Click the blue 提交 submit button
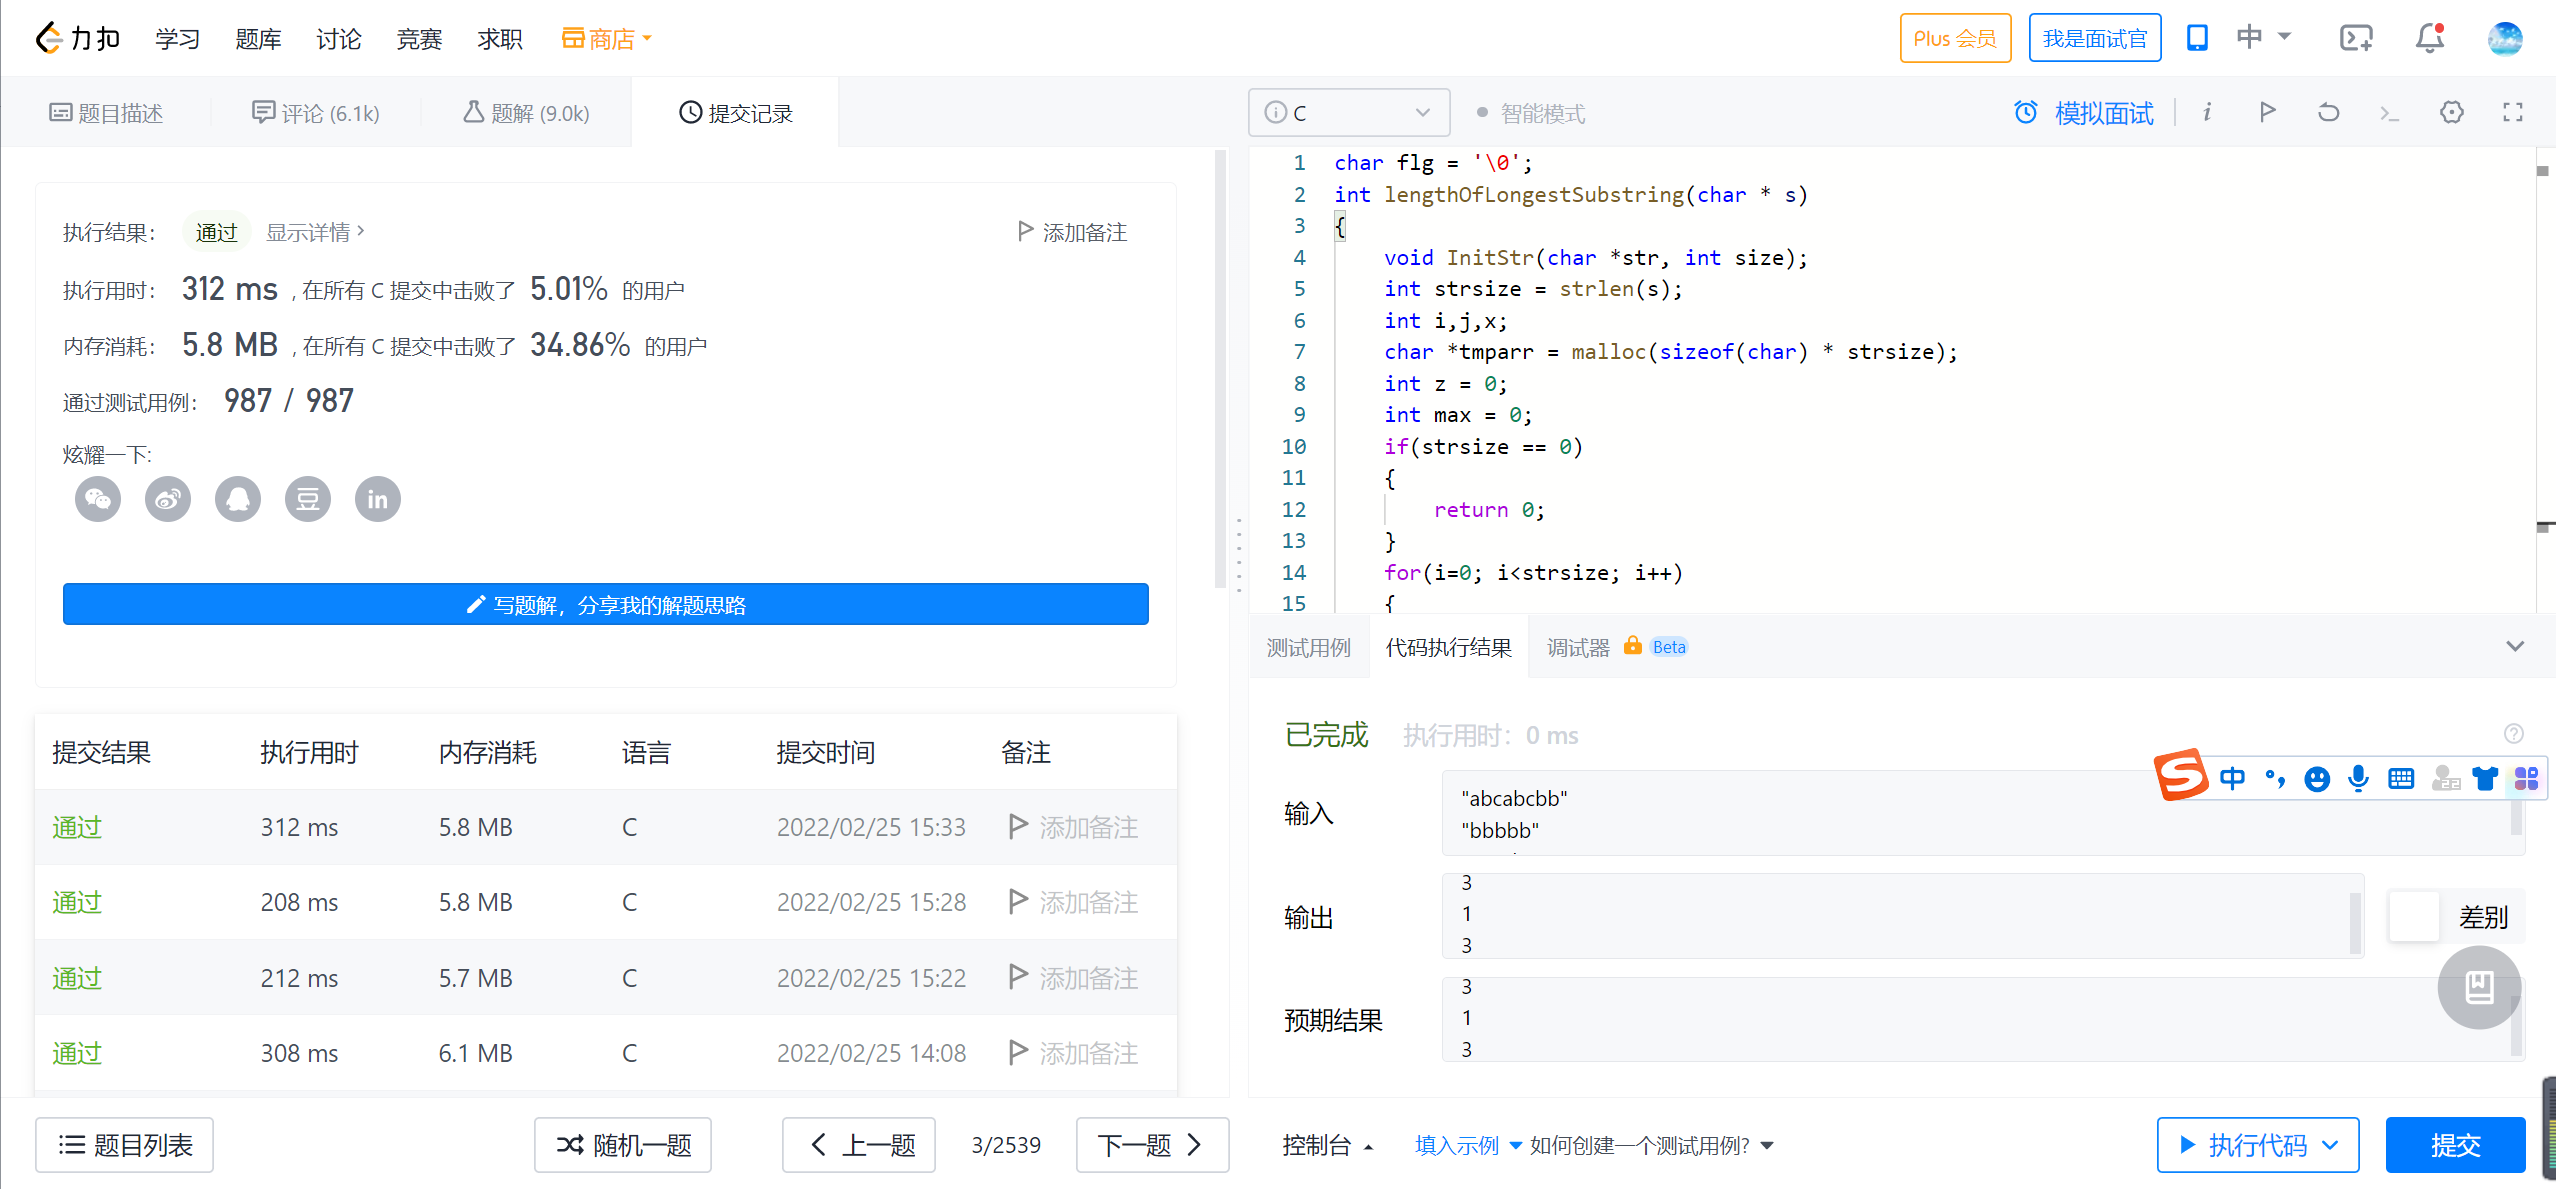The image size is (2556, 1189). [2454, 1145]
